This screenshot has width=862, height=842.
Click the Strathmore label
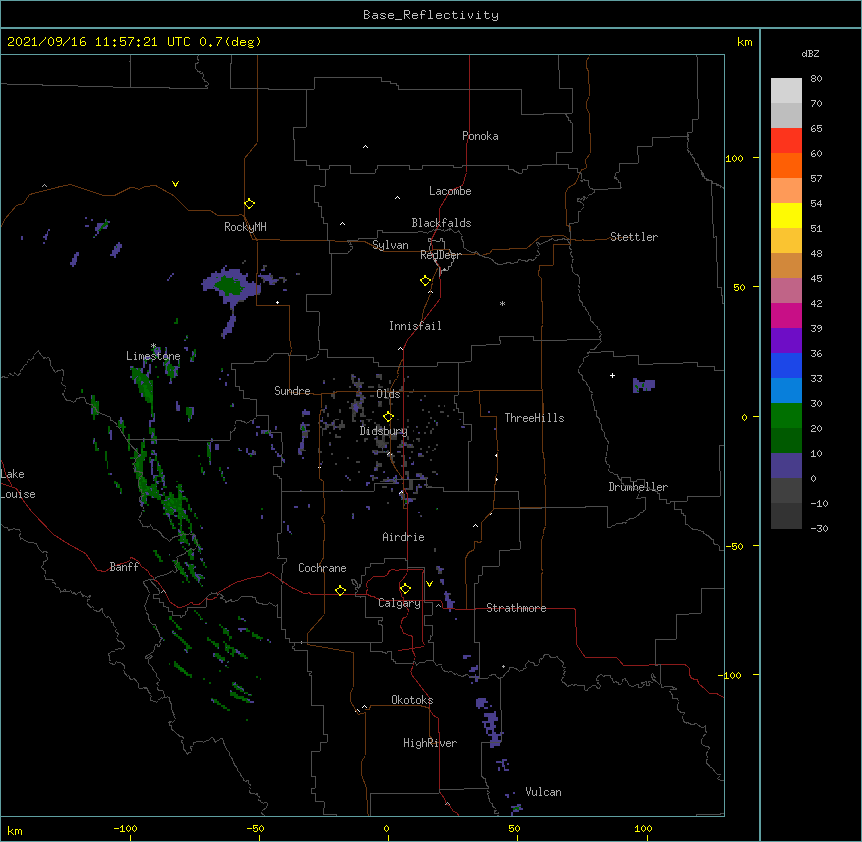pos(516,608)
